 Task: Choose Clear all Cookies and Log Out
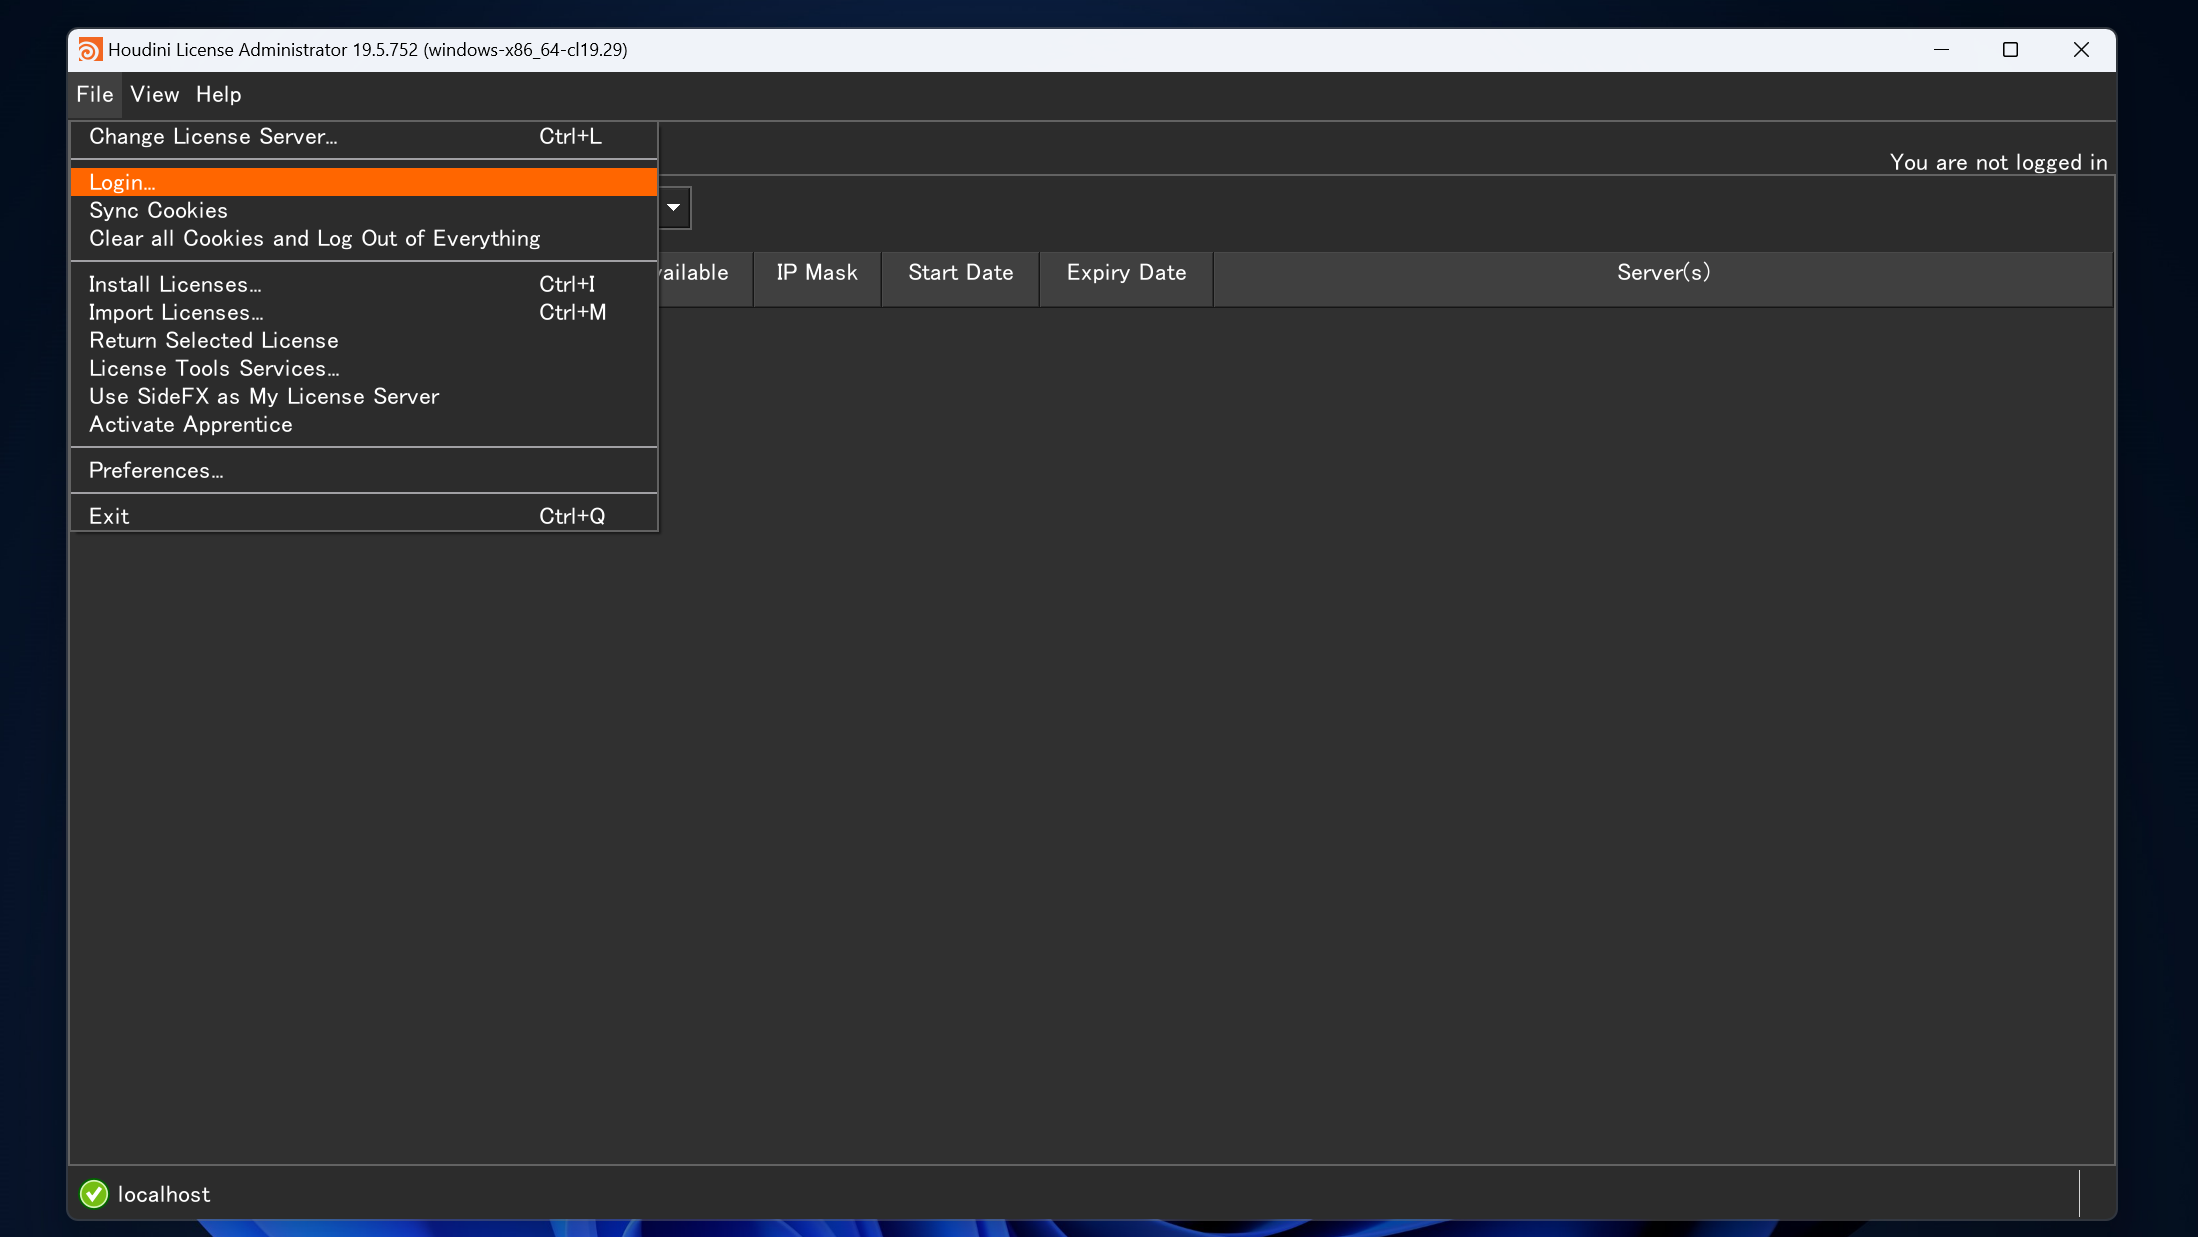364,238
